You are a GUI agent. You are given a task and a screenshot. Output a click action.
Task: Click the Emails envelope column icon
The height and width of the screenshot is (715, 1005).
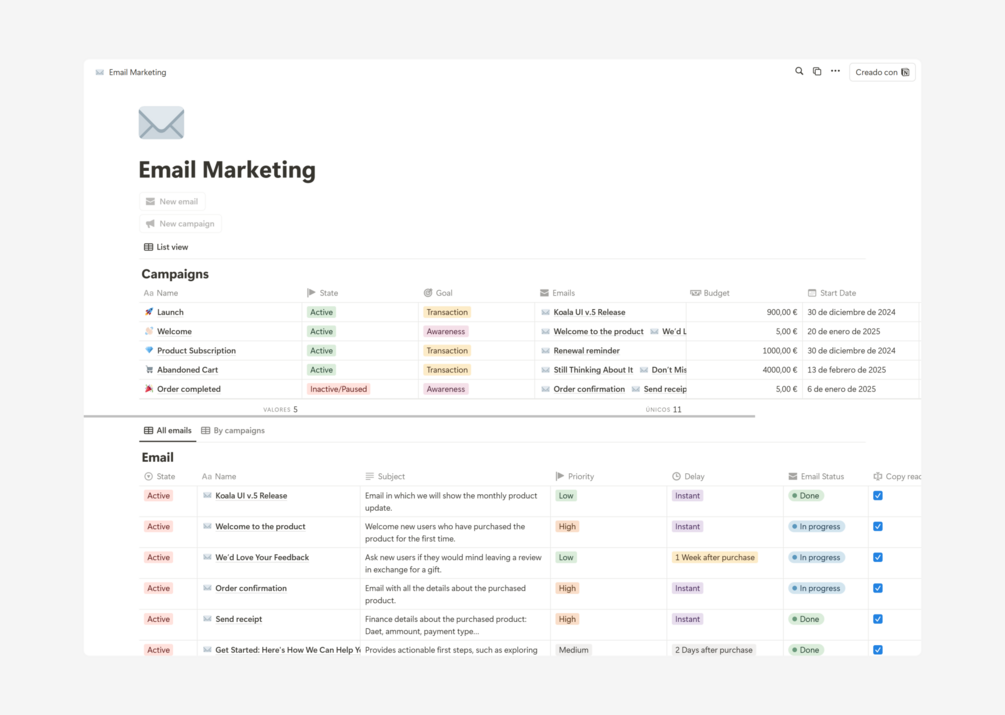click(544, 293)
